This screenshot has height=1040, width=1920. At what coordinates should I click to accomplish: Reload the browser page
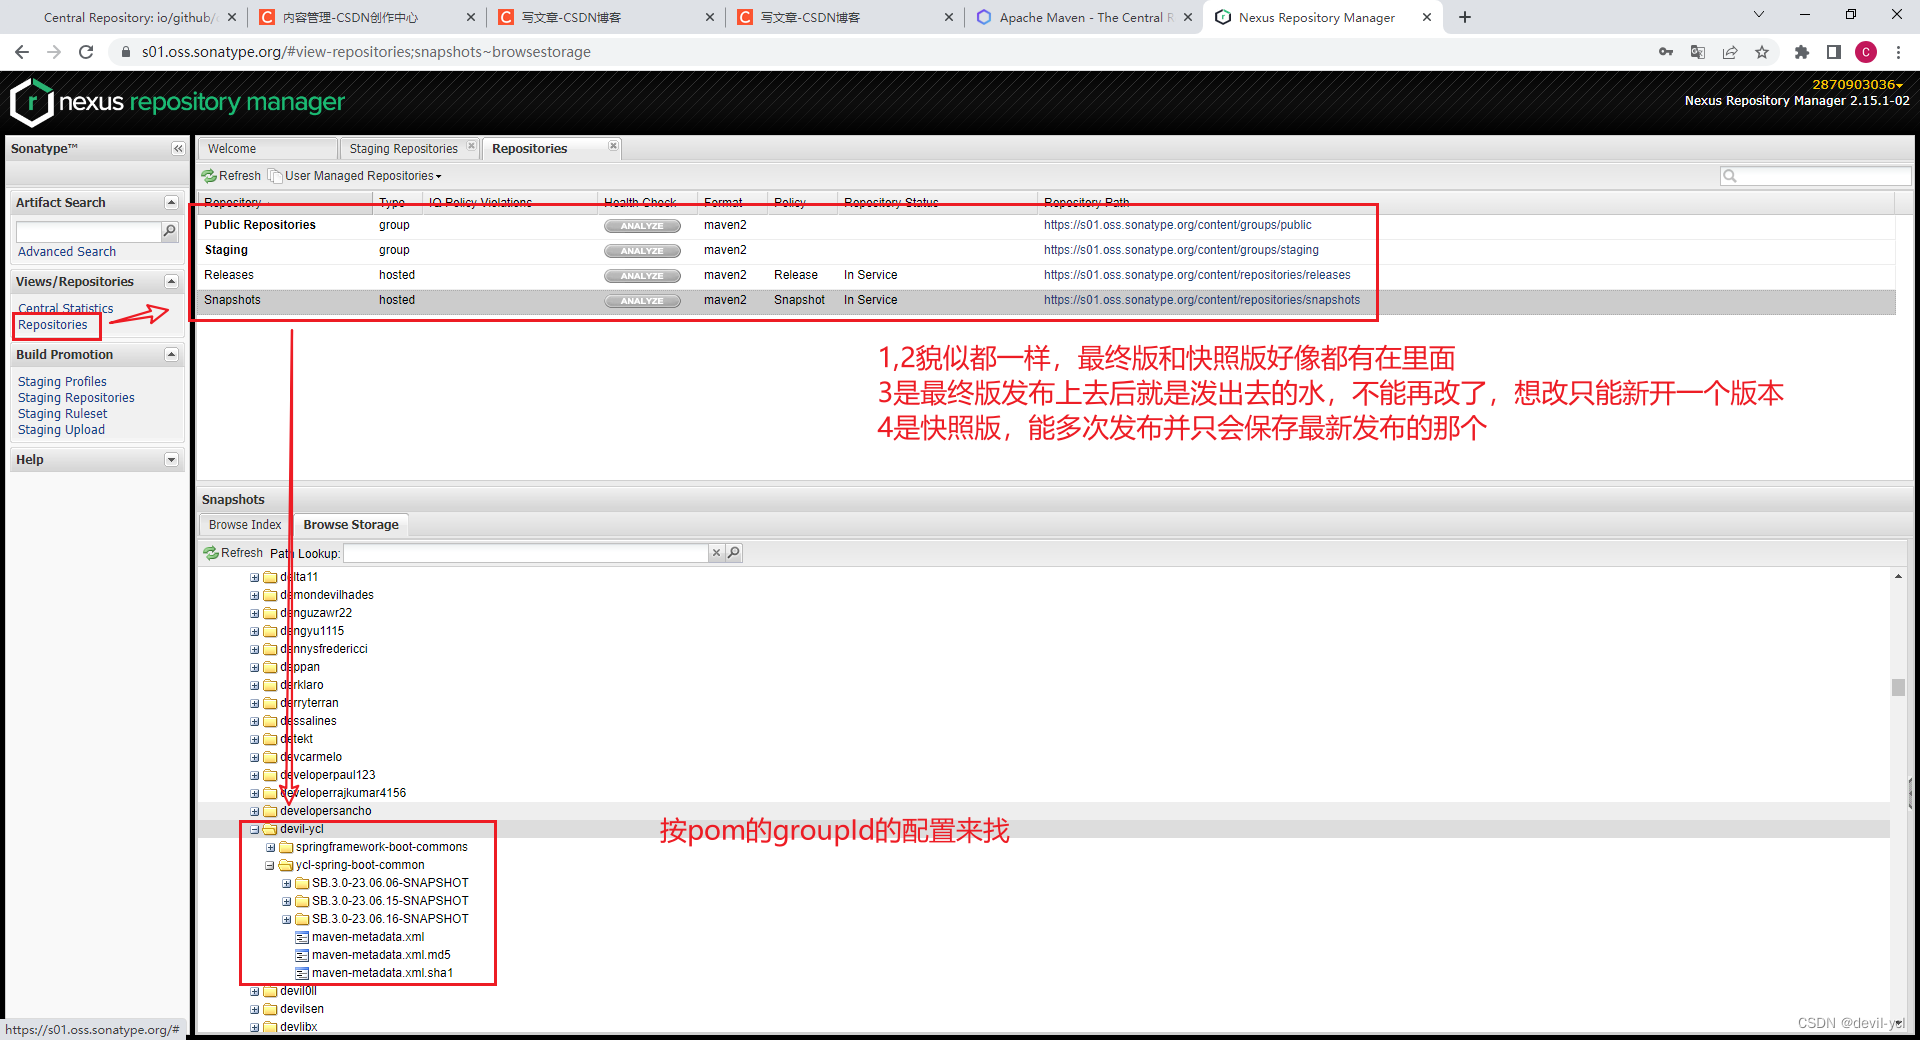click(x=86, y=52)
